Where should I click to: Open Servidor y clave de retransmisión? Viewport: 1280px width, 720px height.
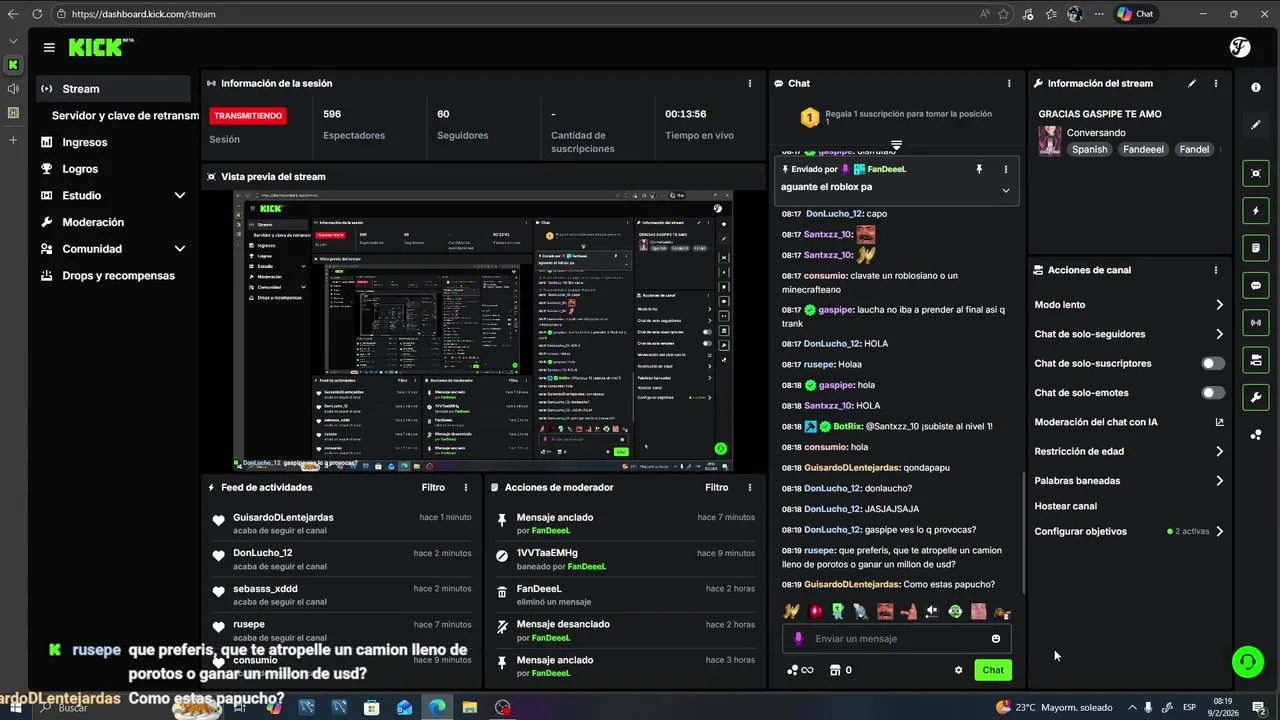coord(125,116)
